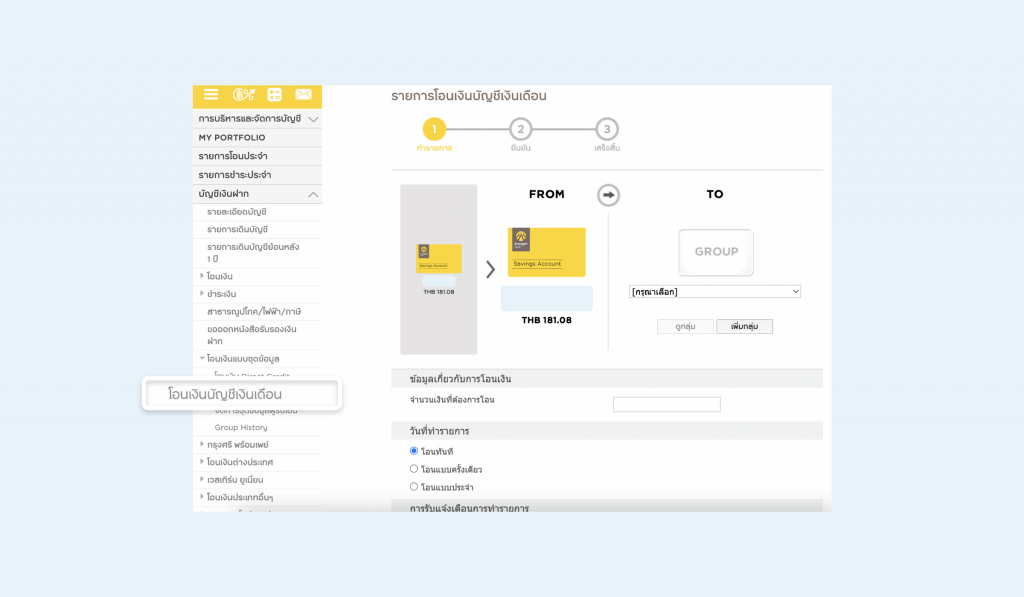This screenshot has height=597, width=1024.
Task: Select โอนทันที radio option
Action: pyautogui.click(x=414, y=451)
